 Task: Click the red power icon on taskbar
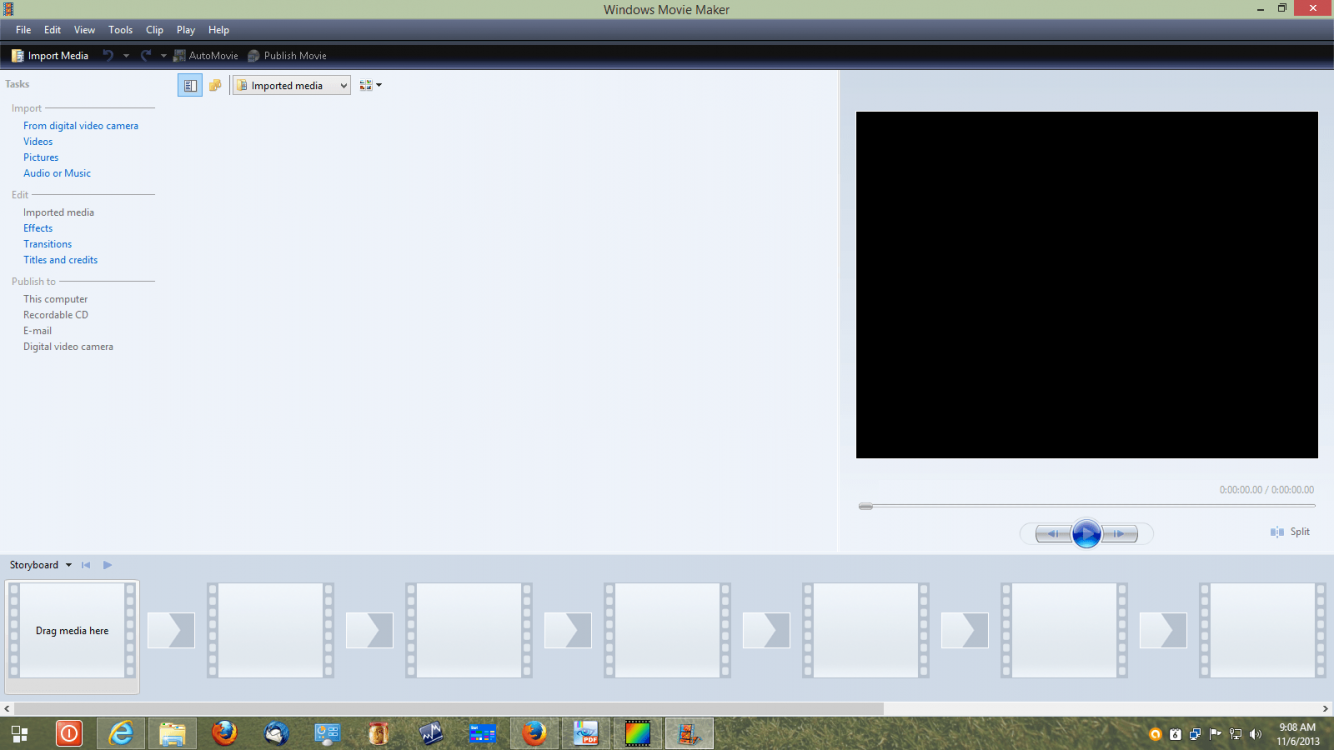click(x=69, y=734)
